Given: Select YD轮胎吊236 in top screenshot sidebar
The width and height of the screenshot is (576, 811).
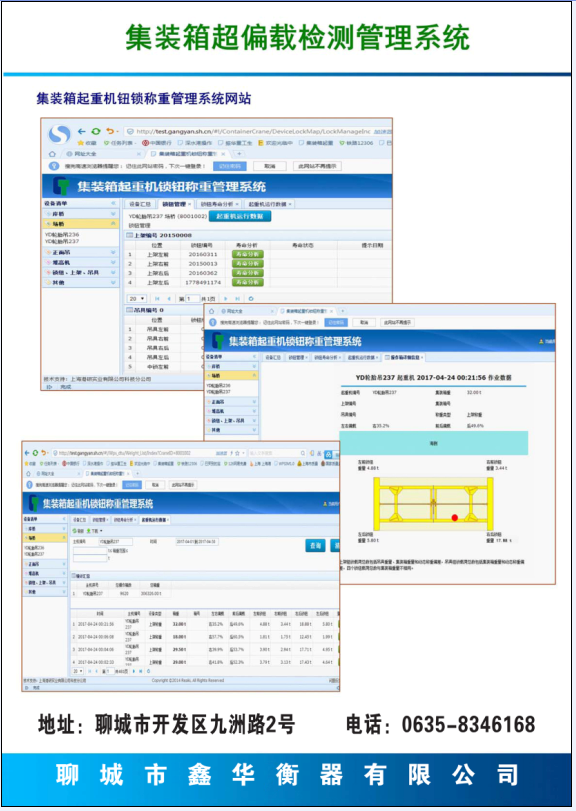Looking at the screenshot, I should [x=62, y=234].
